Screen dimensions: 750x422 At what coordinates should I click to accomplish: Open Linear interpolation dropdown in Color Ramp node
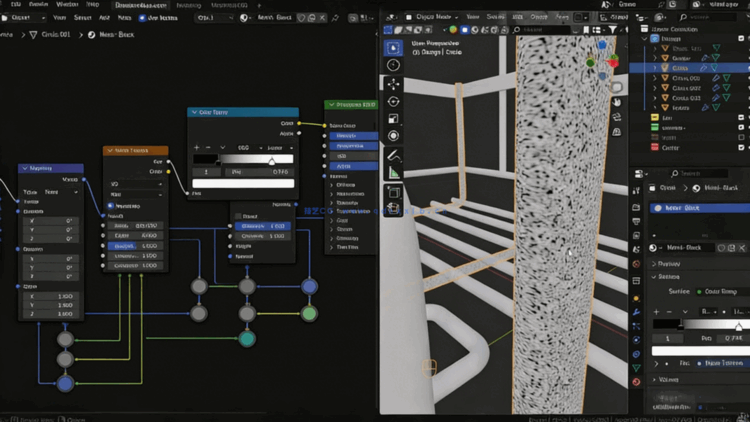(x=280, y=148)
